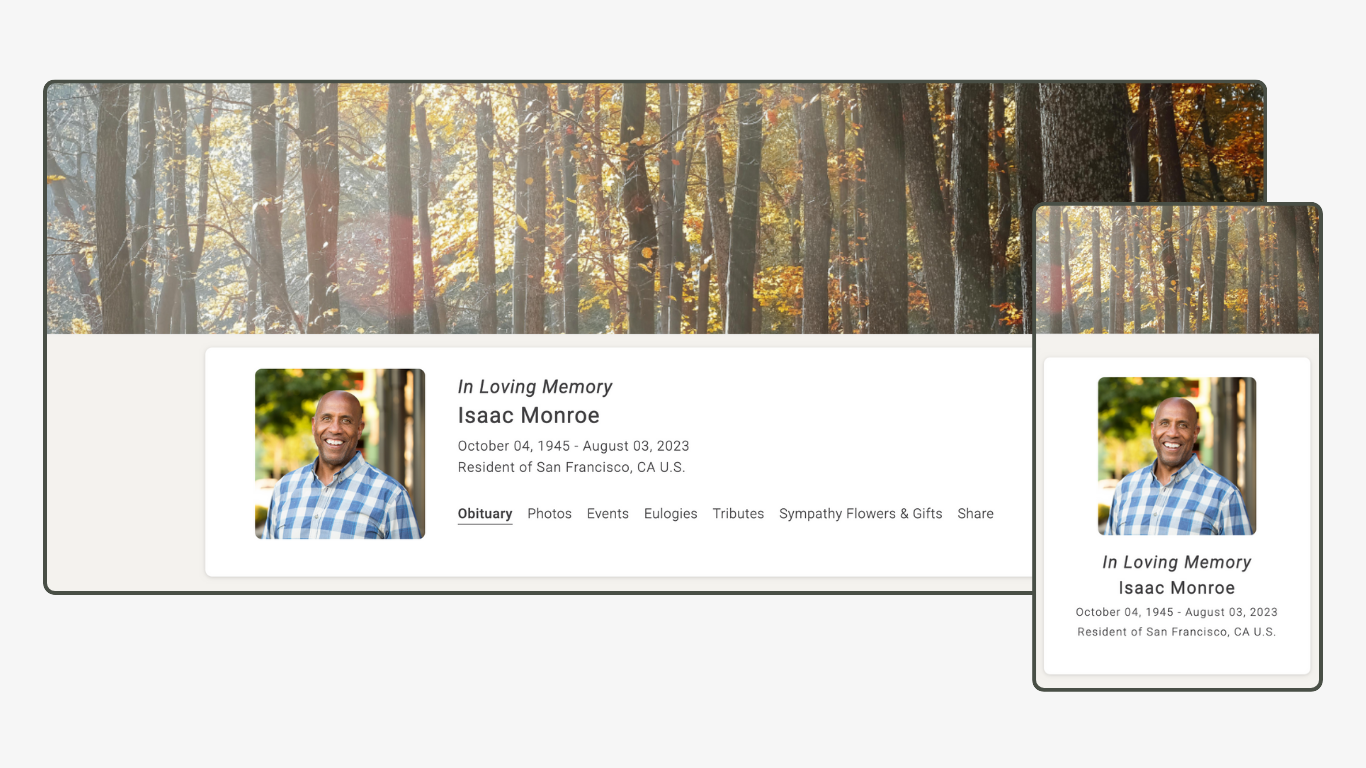Click Isaac Monroe's portrait in mobile view

(x=1177, y=456)
